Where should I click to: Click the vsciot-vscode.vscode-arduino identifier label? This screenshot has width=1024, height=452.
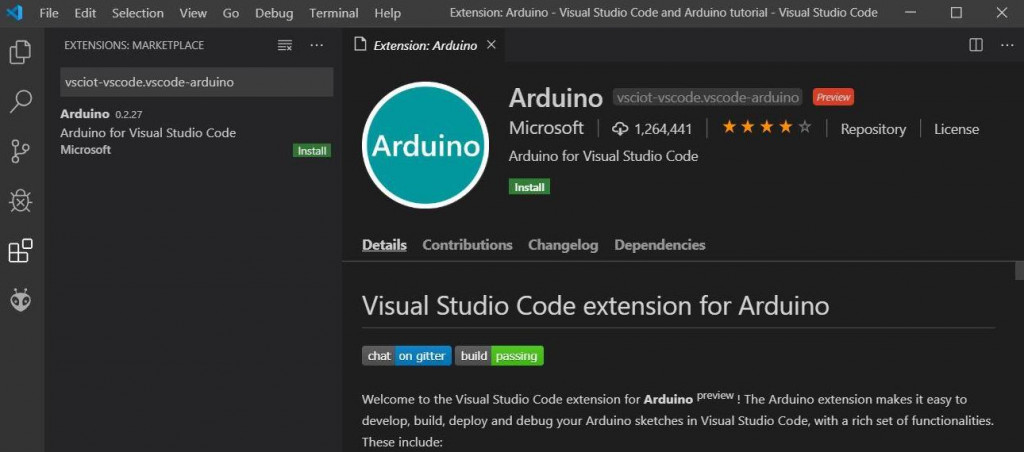pos(707,97)
